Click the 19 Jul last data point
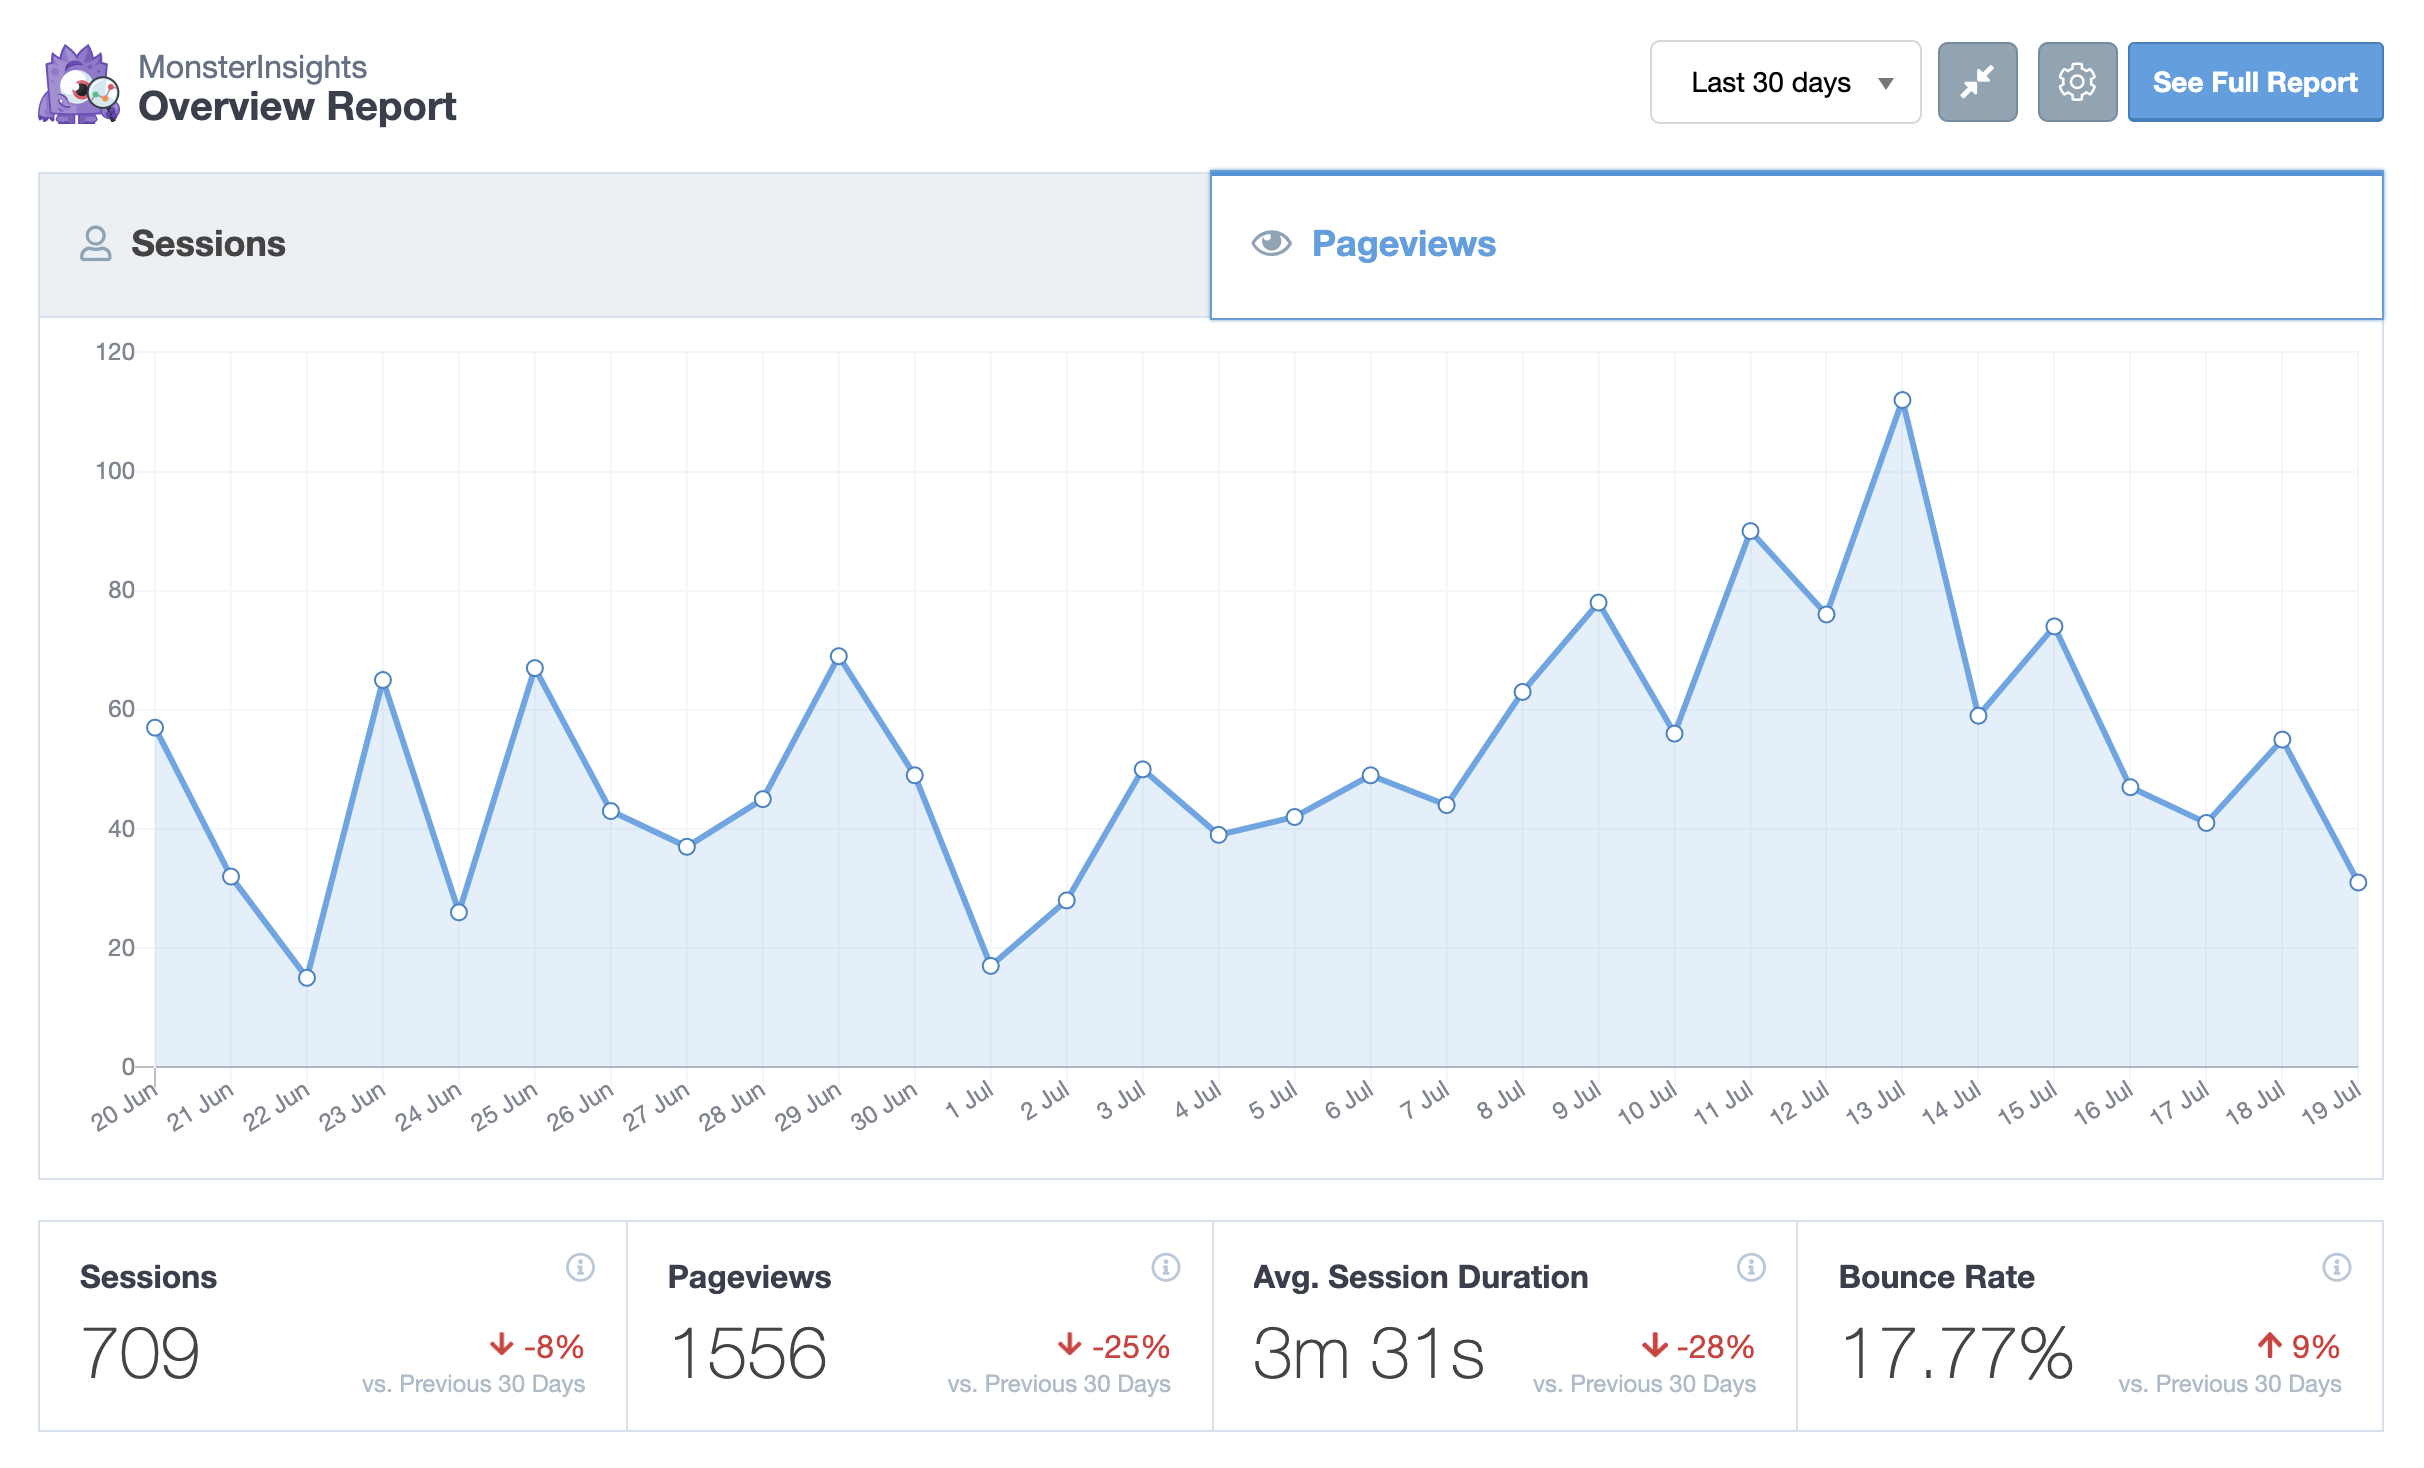This screenshot has width=2424, height=1468. 2358,882
